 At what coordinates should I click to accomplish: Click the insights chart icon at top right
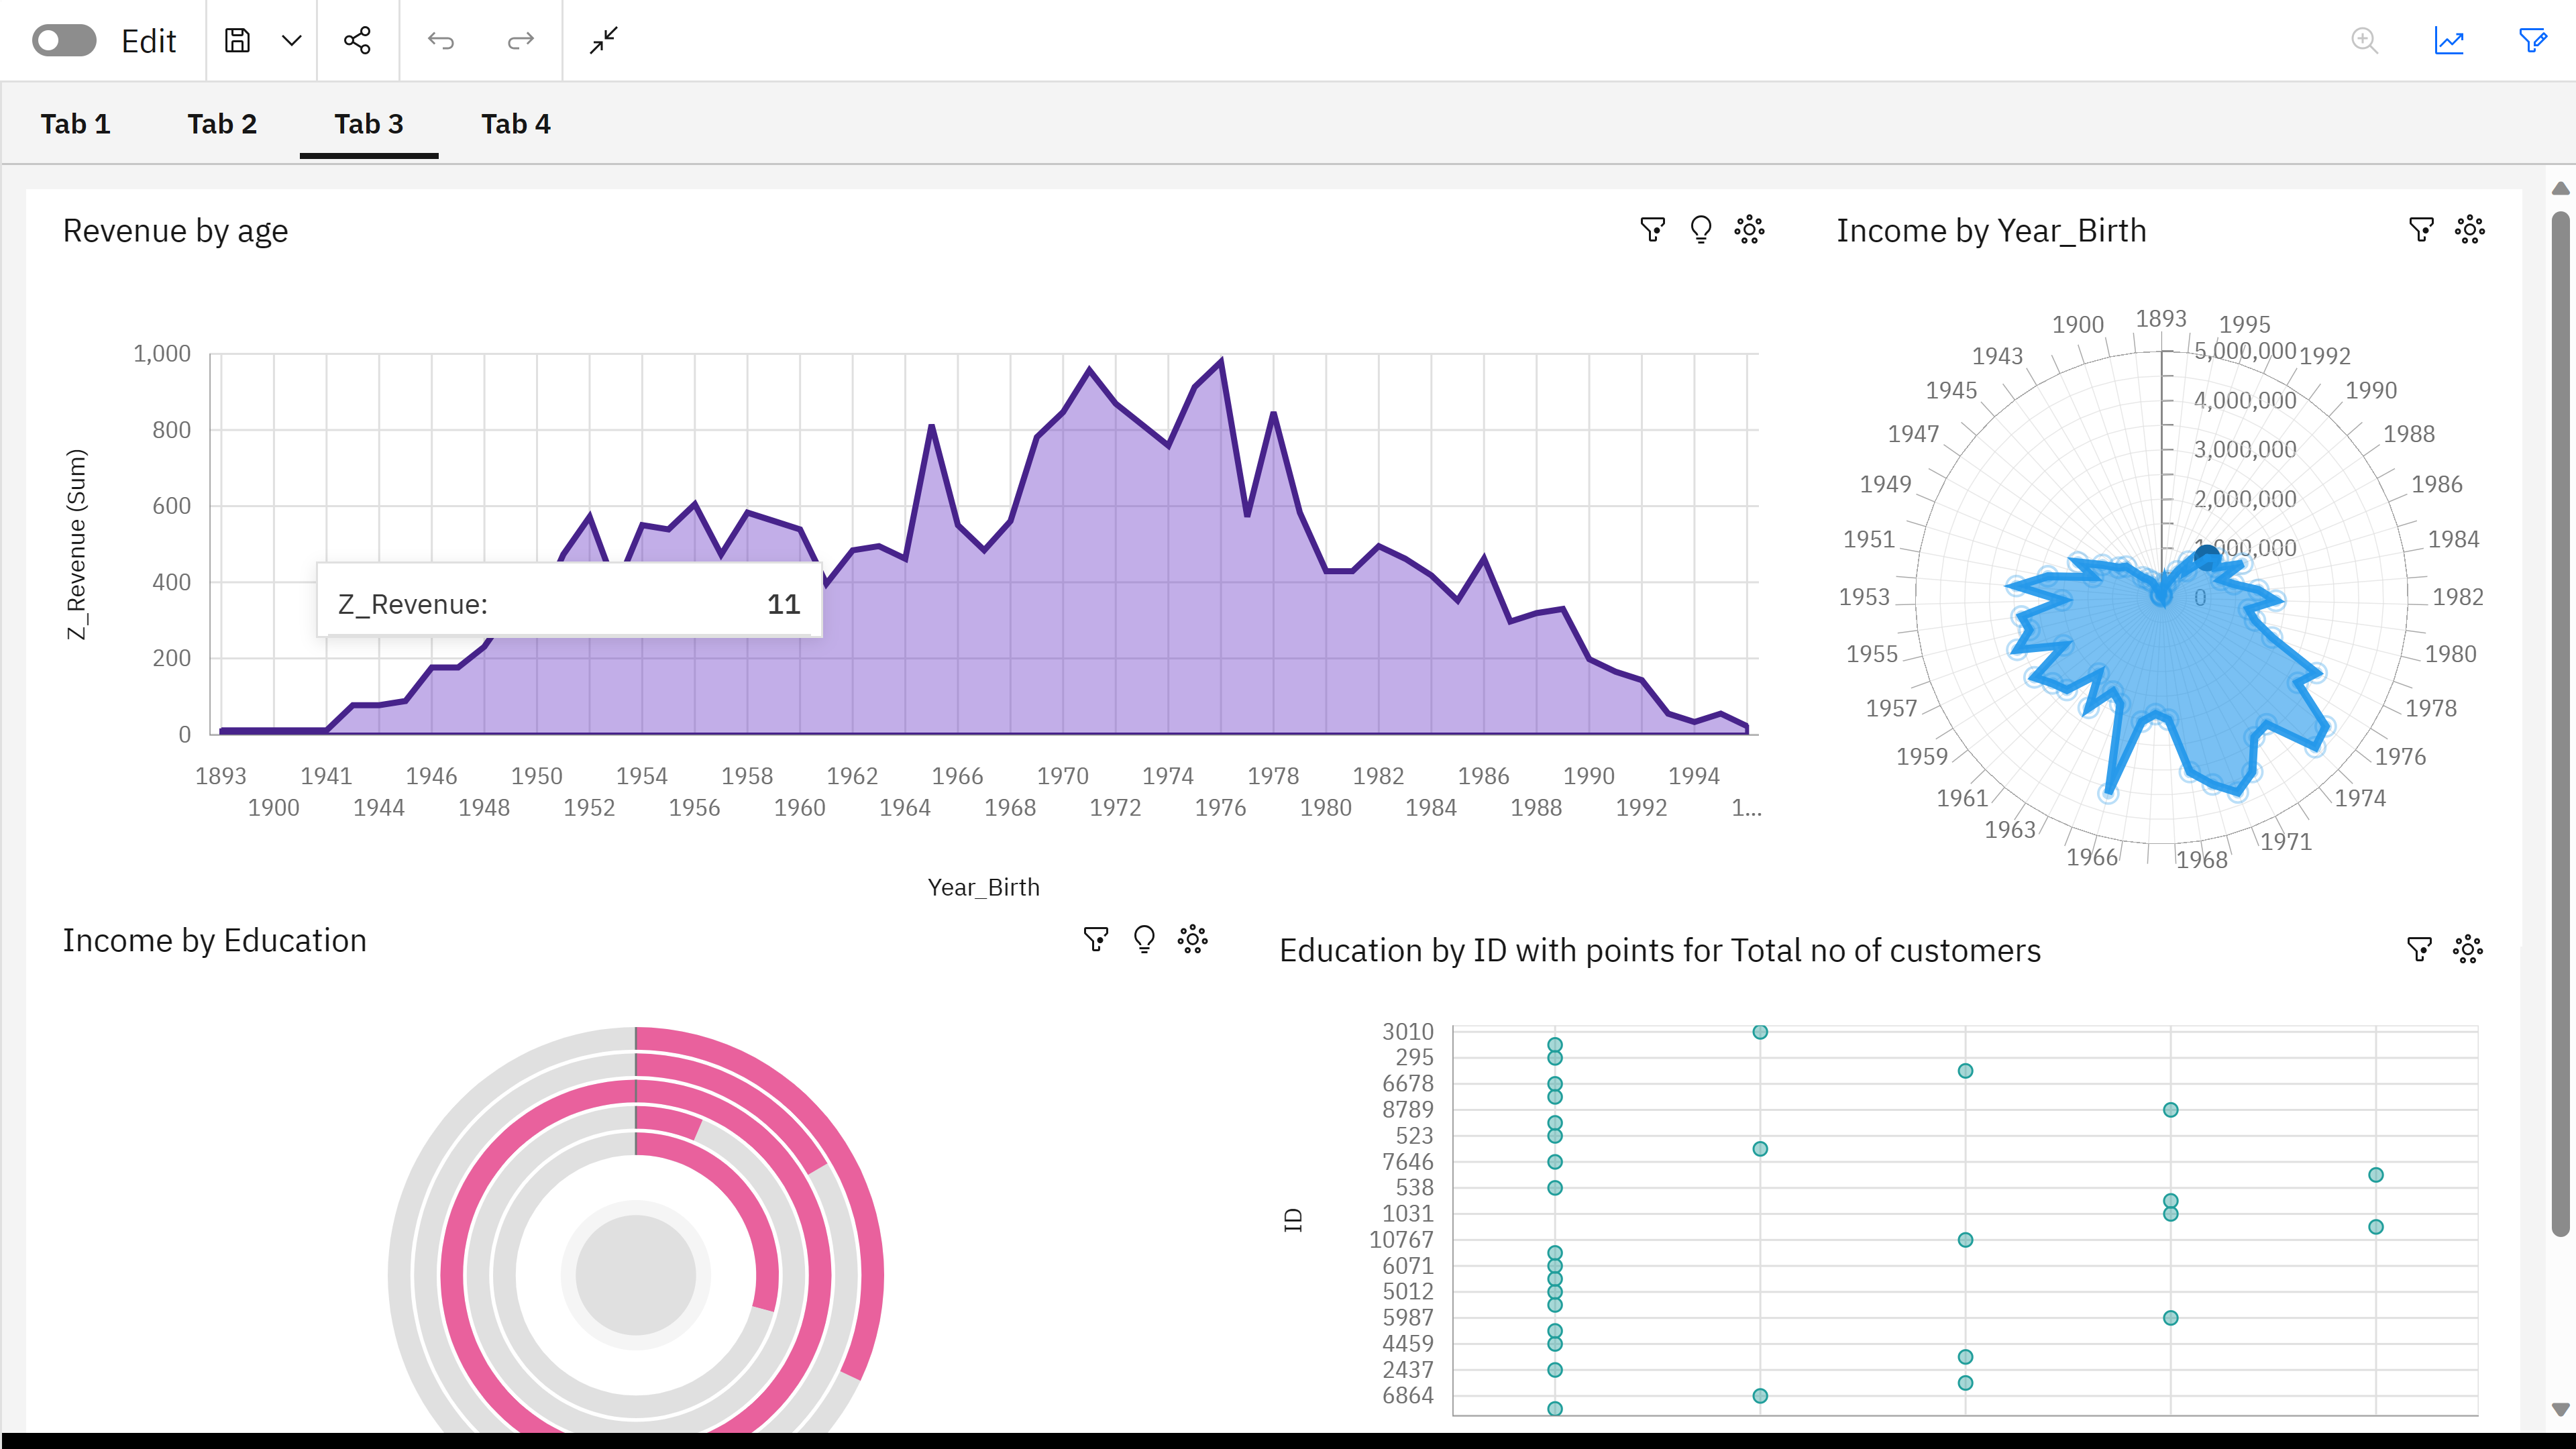pos(2448,40)
